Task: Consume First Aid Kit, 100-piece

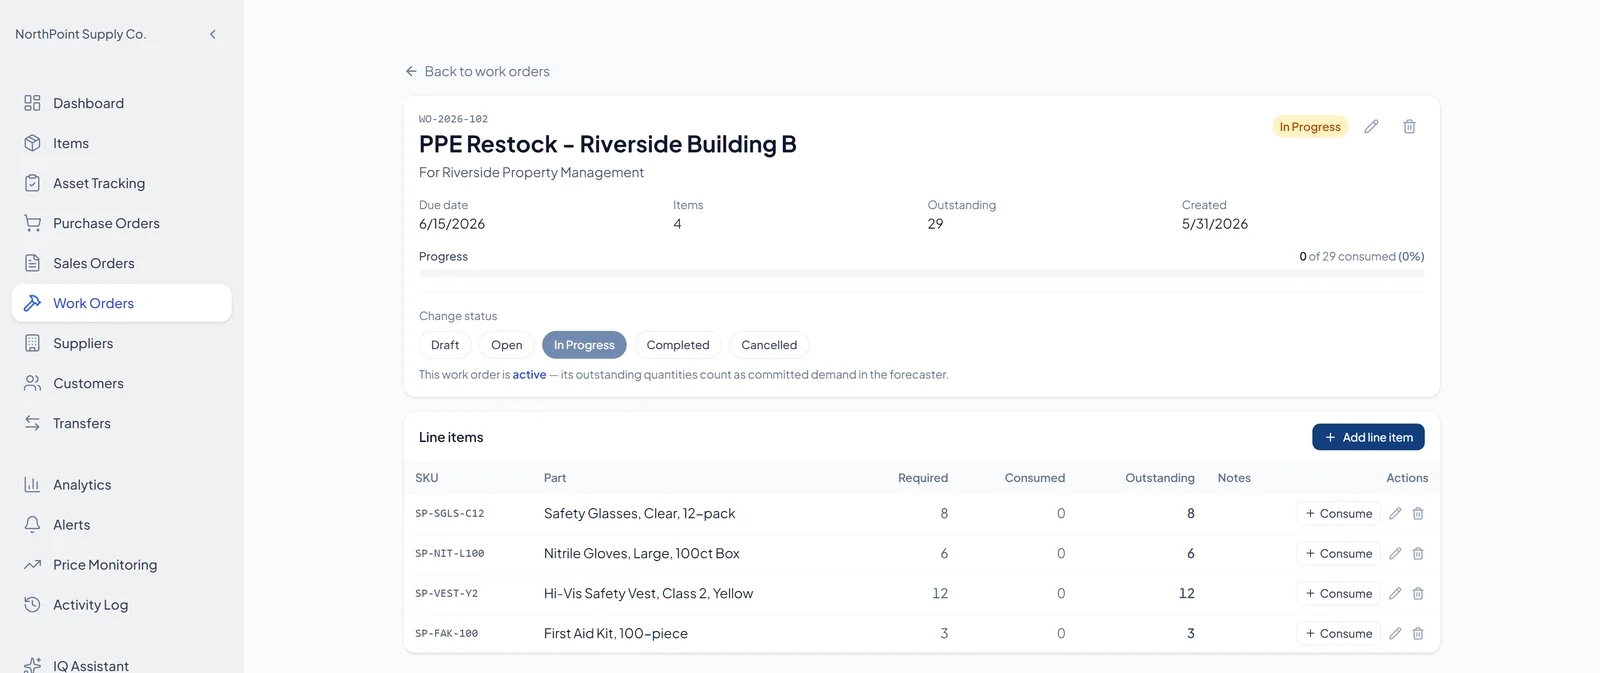Action: [1338, 633]
